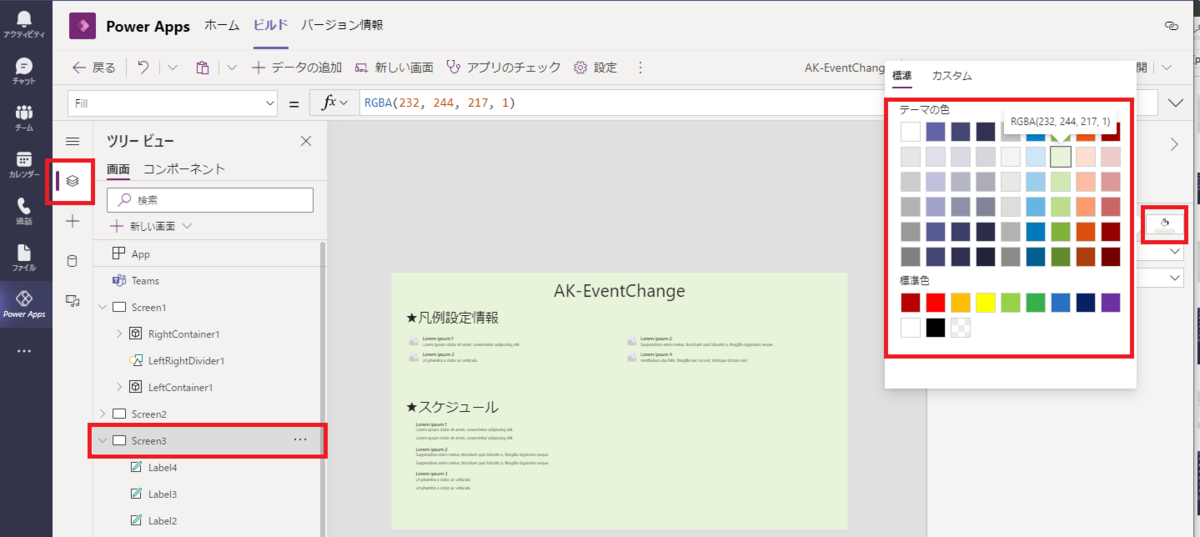This screenshot has height=537, width=1200.
Task: Pick the orange standard color swatch
Action: click(960, 302)
